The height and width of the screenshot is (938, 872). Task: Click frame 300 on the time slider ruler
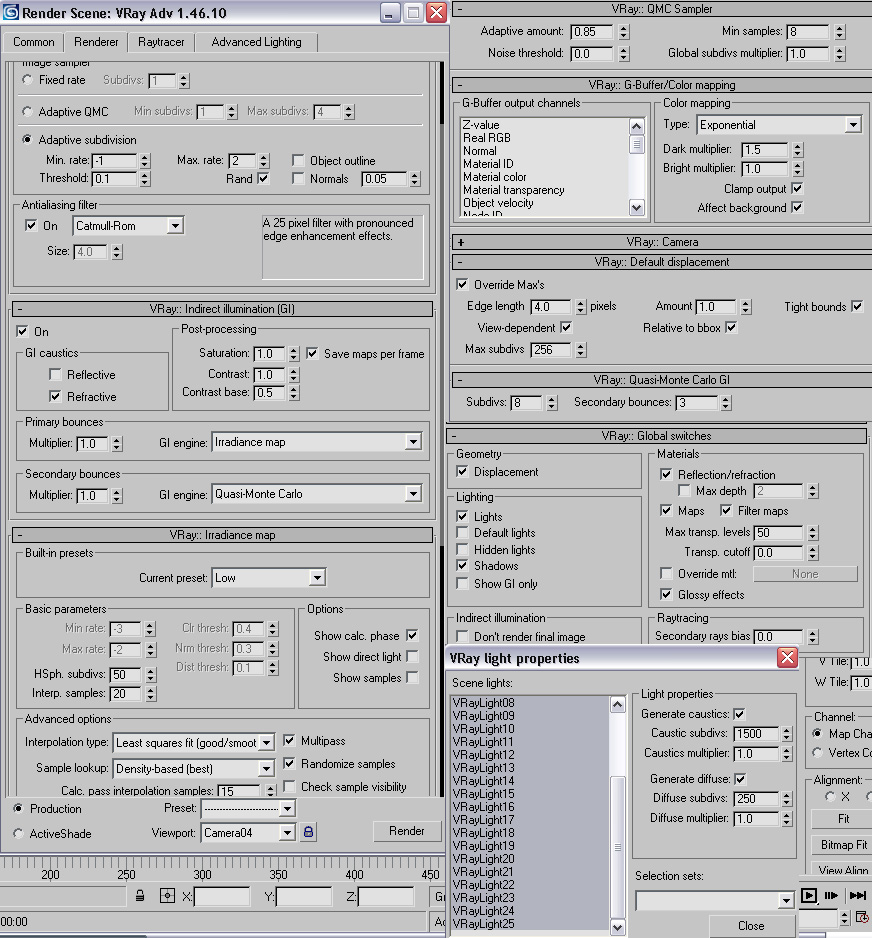pos(202,874)
